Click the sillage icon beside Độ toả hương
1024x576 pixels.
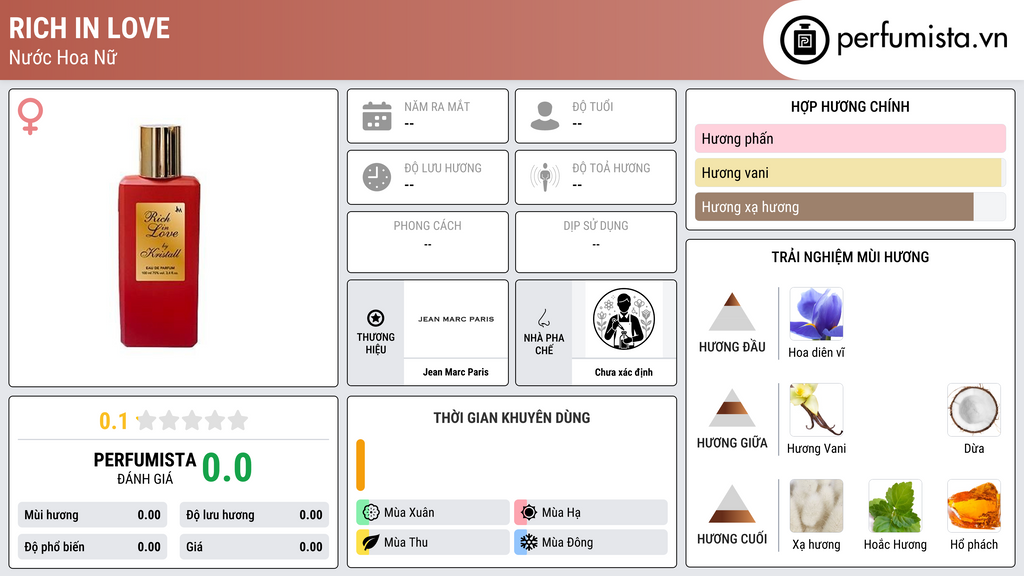tap(545, 177)
